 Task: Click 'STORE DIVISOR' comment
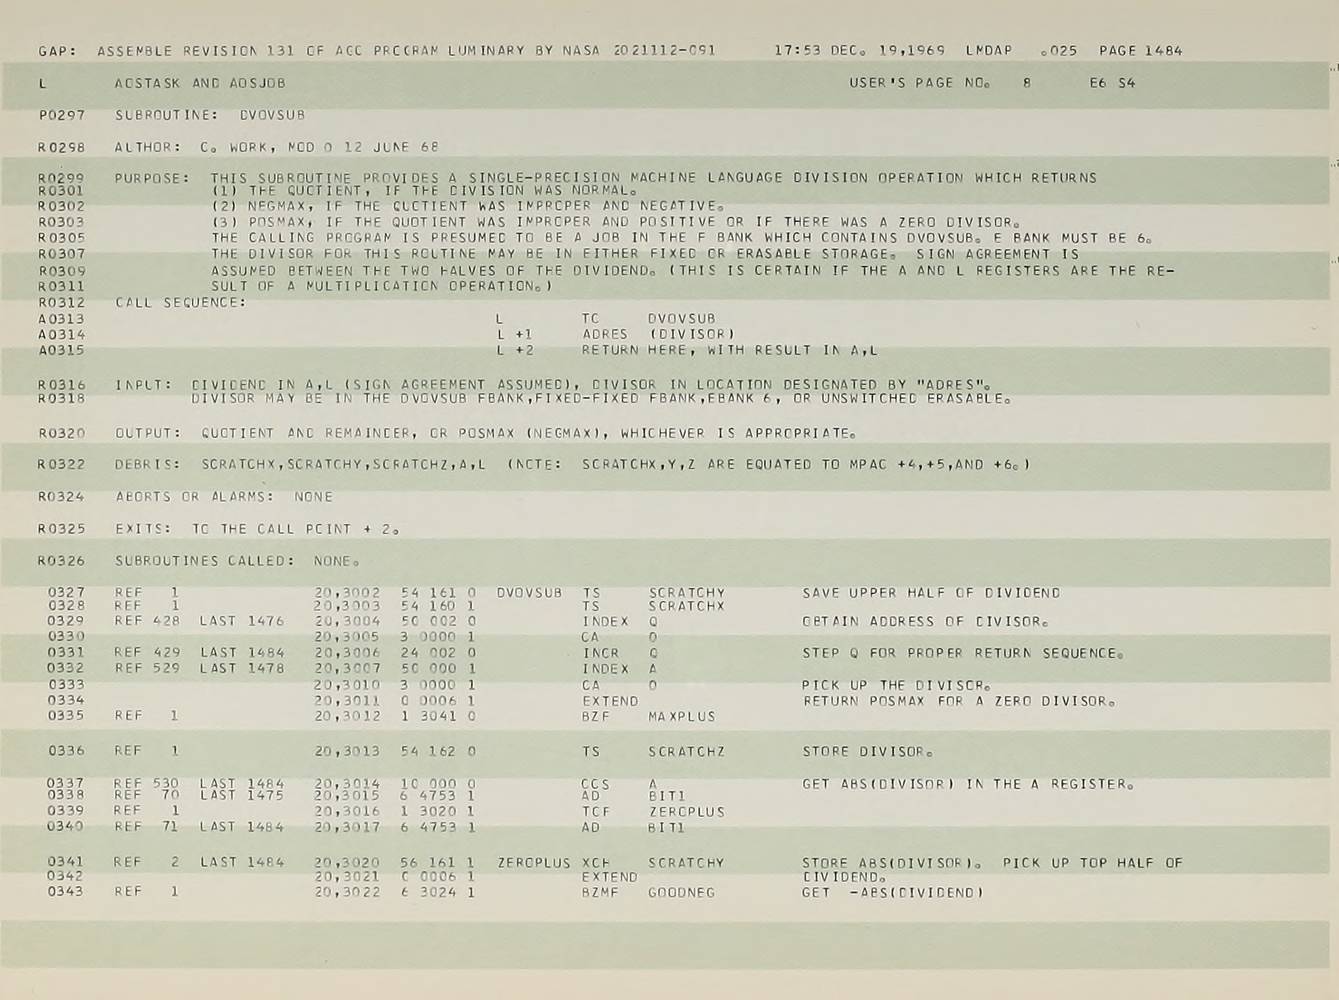pos(868,751)
